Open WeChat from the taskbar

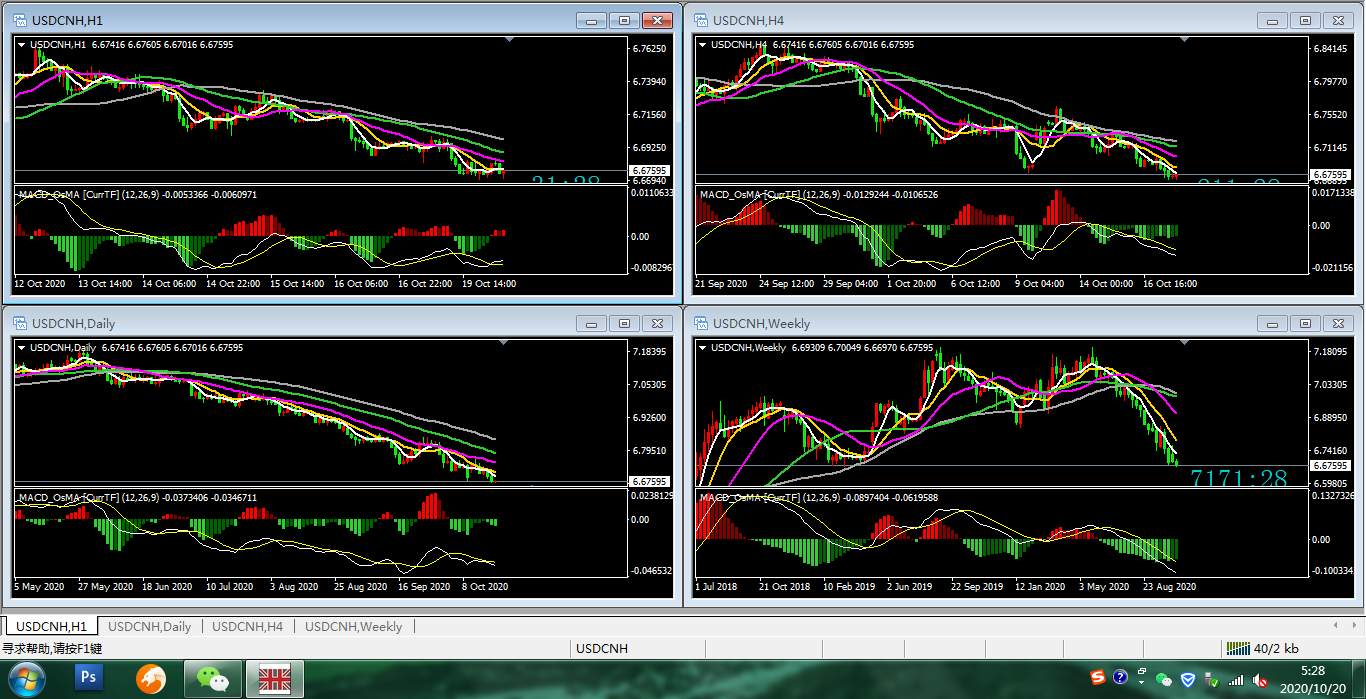pos(212,679)
